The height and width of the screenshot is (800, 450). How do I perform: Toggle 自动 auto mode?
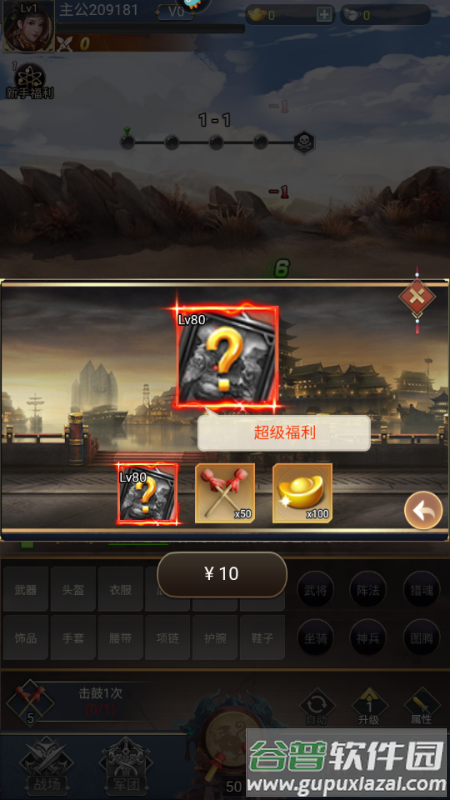click(x=317, y=707)
